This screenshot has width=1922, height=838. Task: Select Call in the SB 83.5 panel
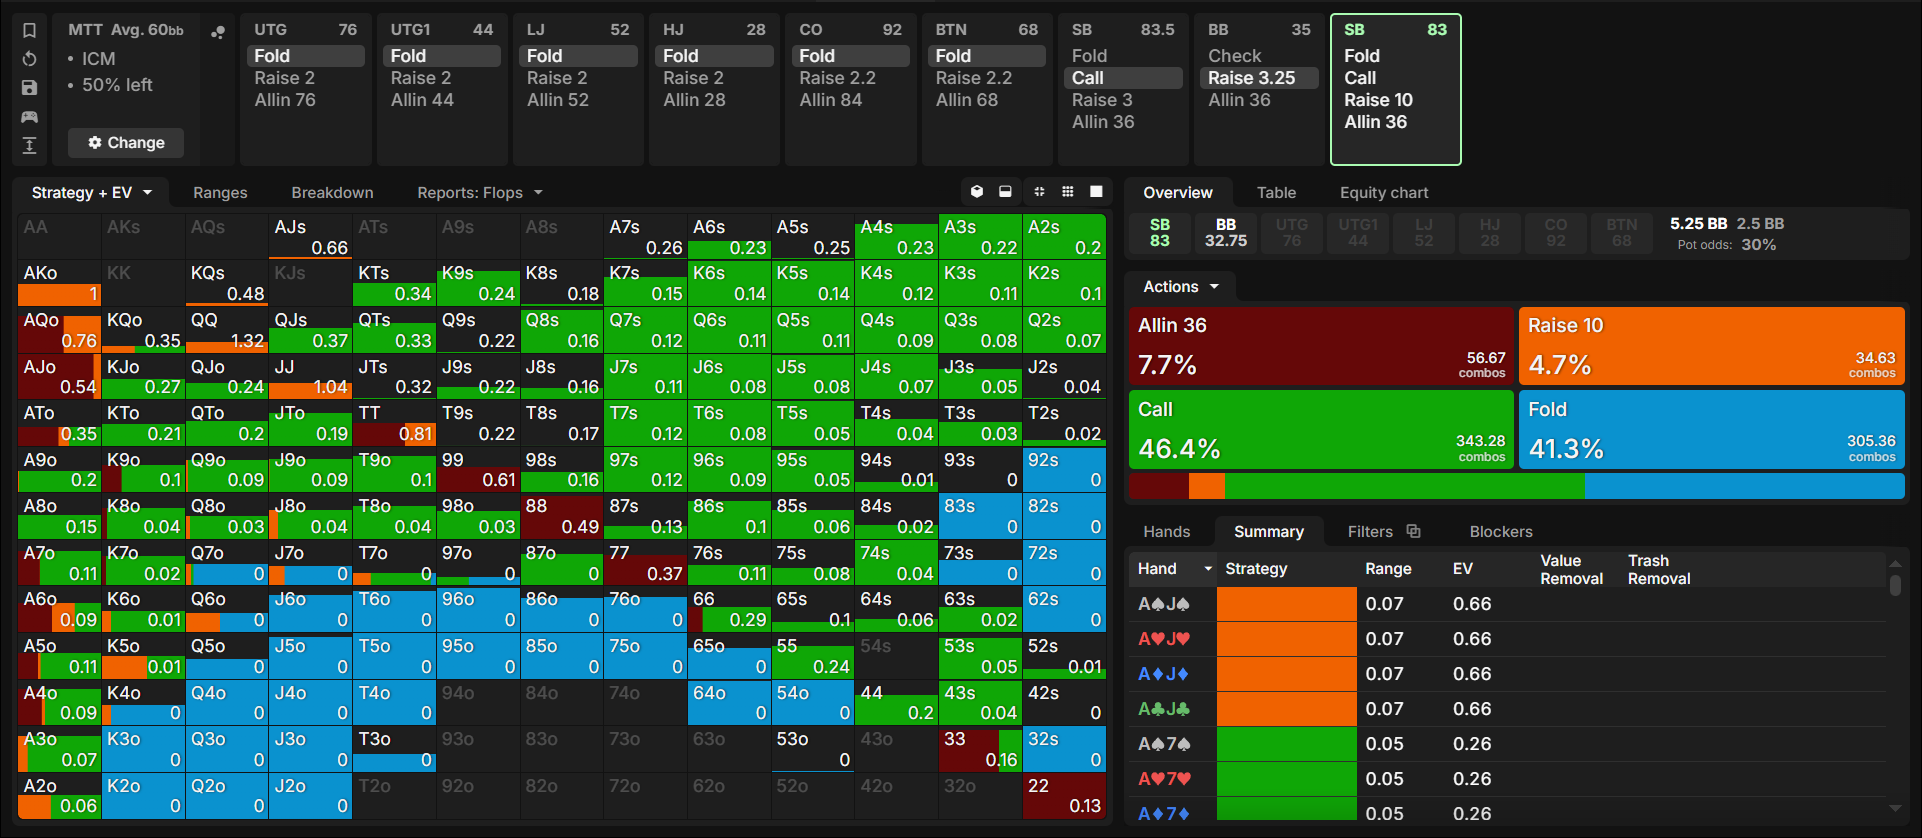coord(1123,78)
